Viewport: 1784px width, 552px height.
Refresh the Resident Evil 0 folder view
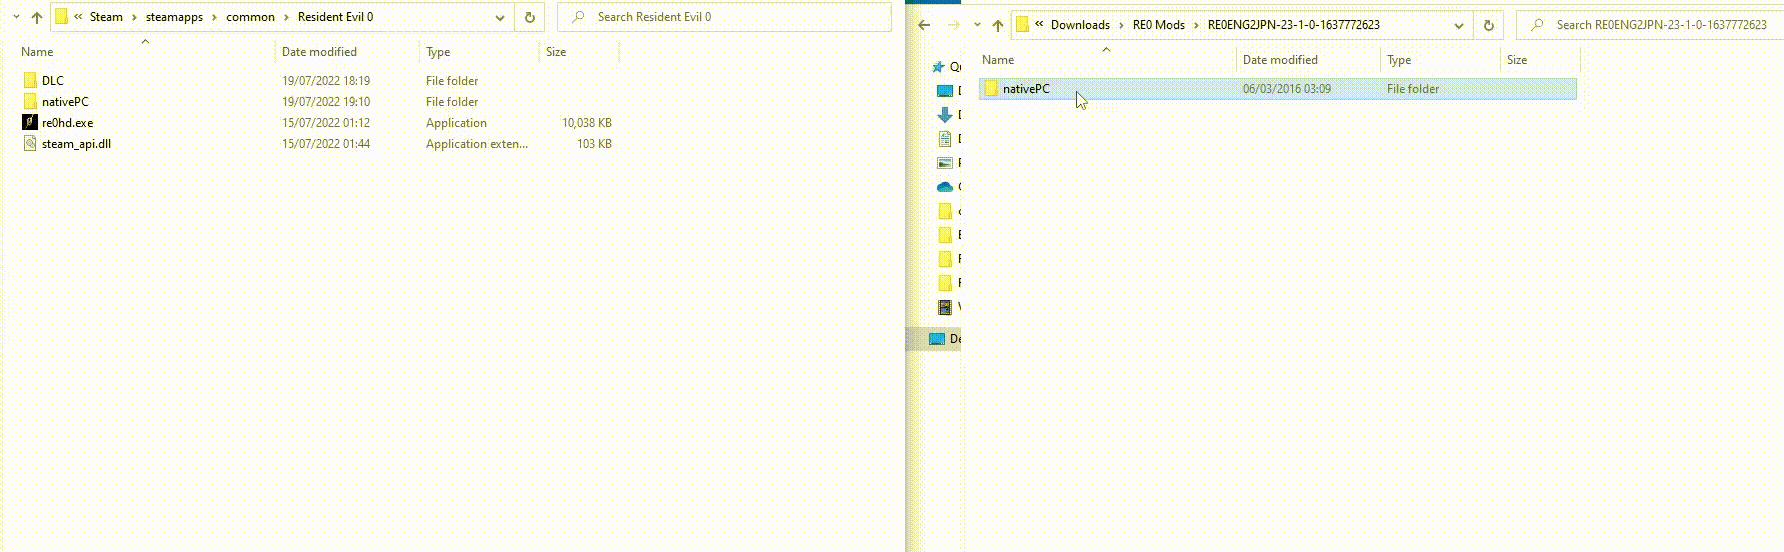click(530, 17)
